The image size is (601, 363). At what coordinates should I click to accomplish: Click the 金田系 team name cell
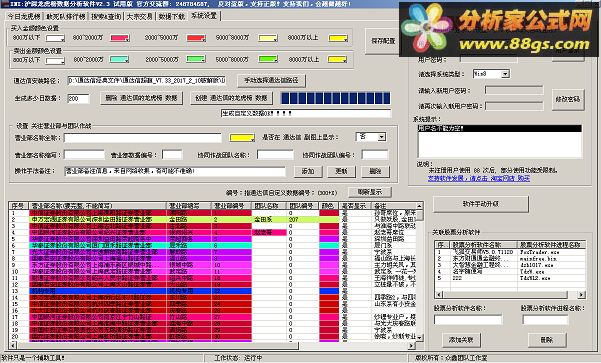click(269, 220)
